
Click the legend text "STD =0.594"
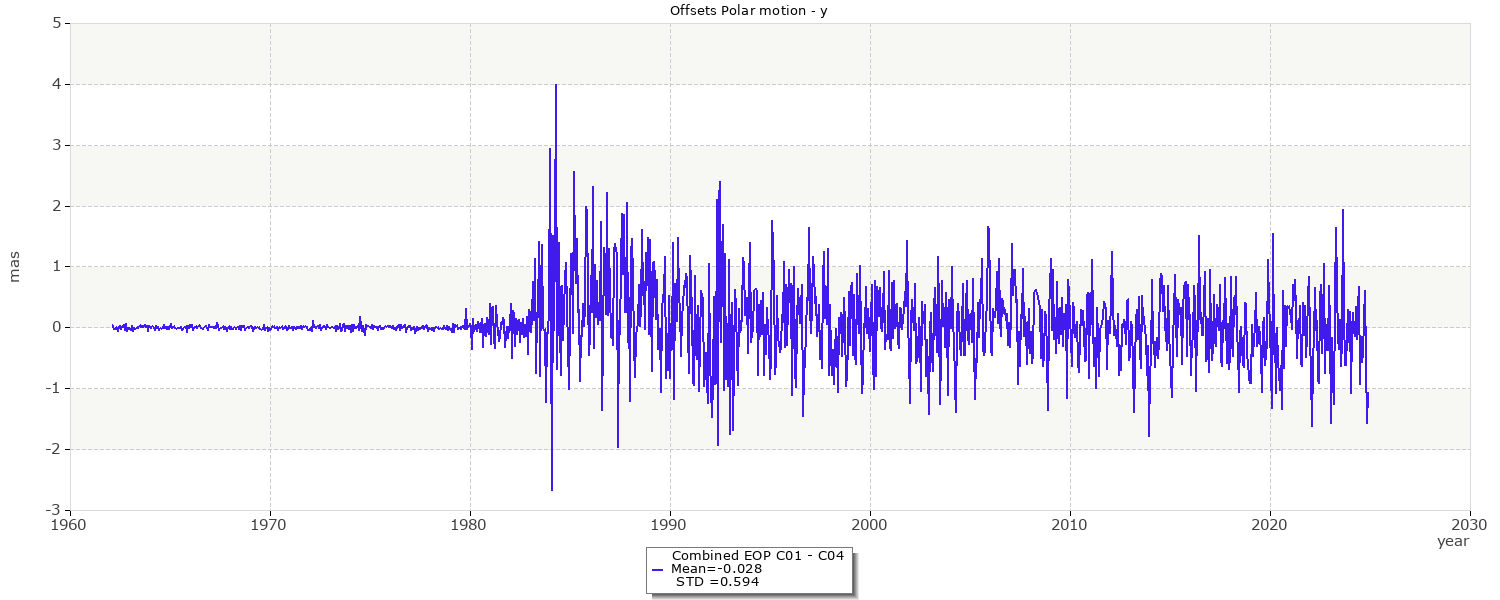tap(718, 581)
